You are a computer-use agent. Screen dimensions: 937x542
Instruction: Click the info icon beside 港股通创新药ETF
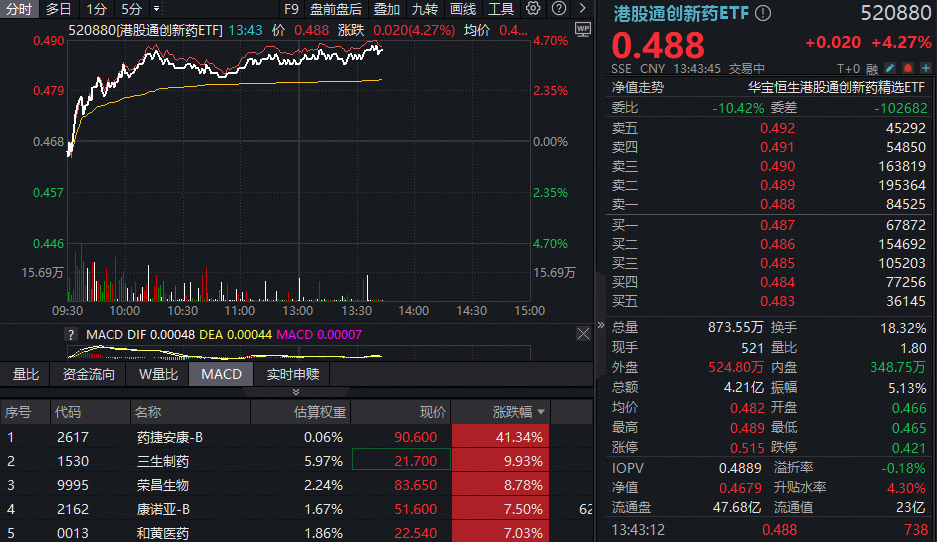point(763,13)
